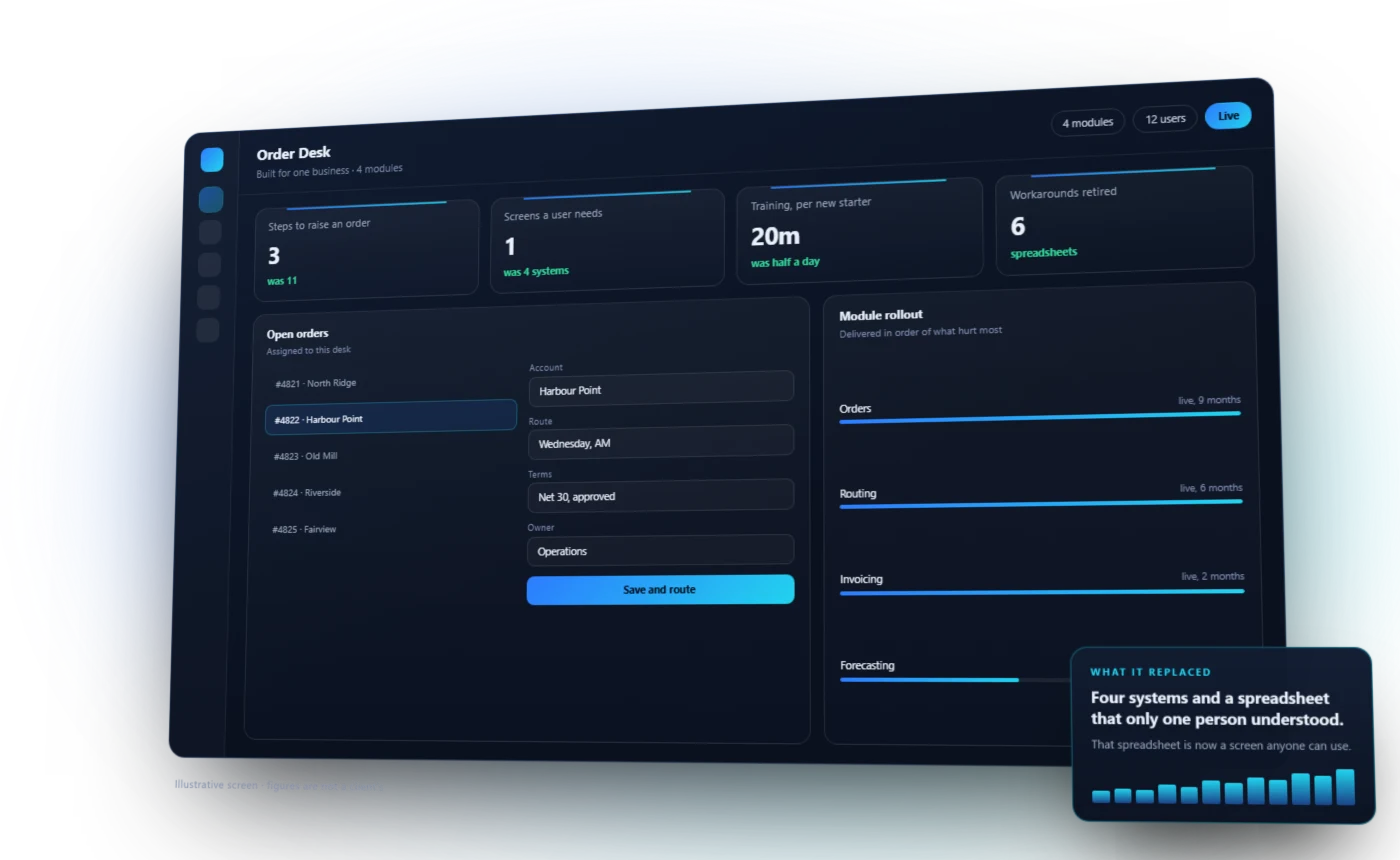This screenshot has height=860, width=1400.
Task: Click the 'Assigned to this desk' caption
Action: coord(308,351)
